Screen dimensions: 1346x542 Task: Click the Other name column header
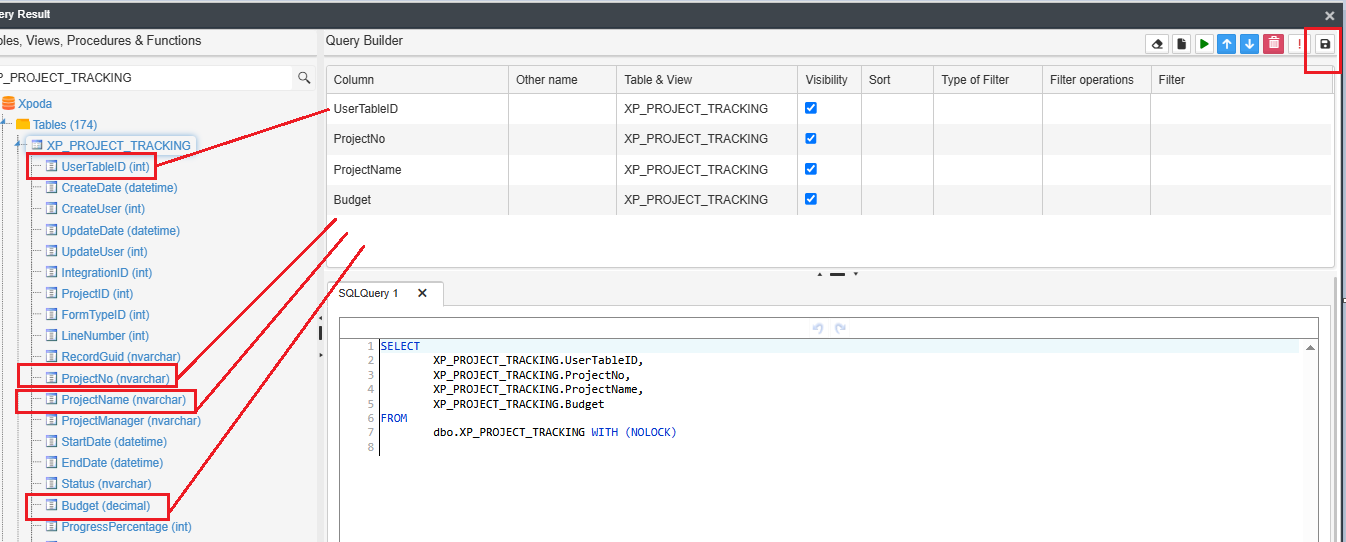pyautogui.click(x=562, y=80)
